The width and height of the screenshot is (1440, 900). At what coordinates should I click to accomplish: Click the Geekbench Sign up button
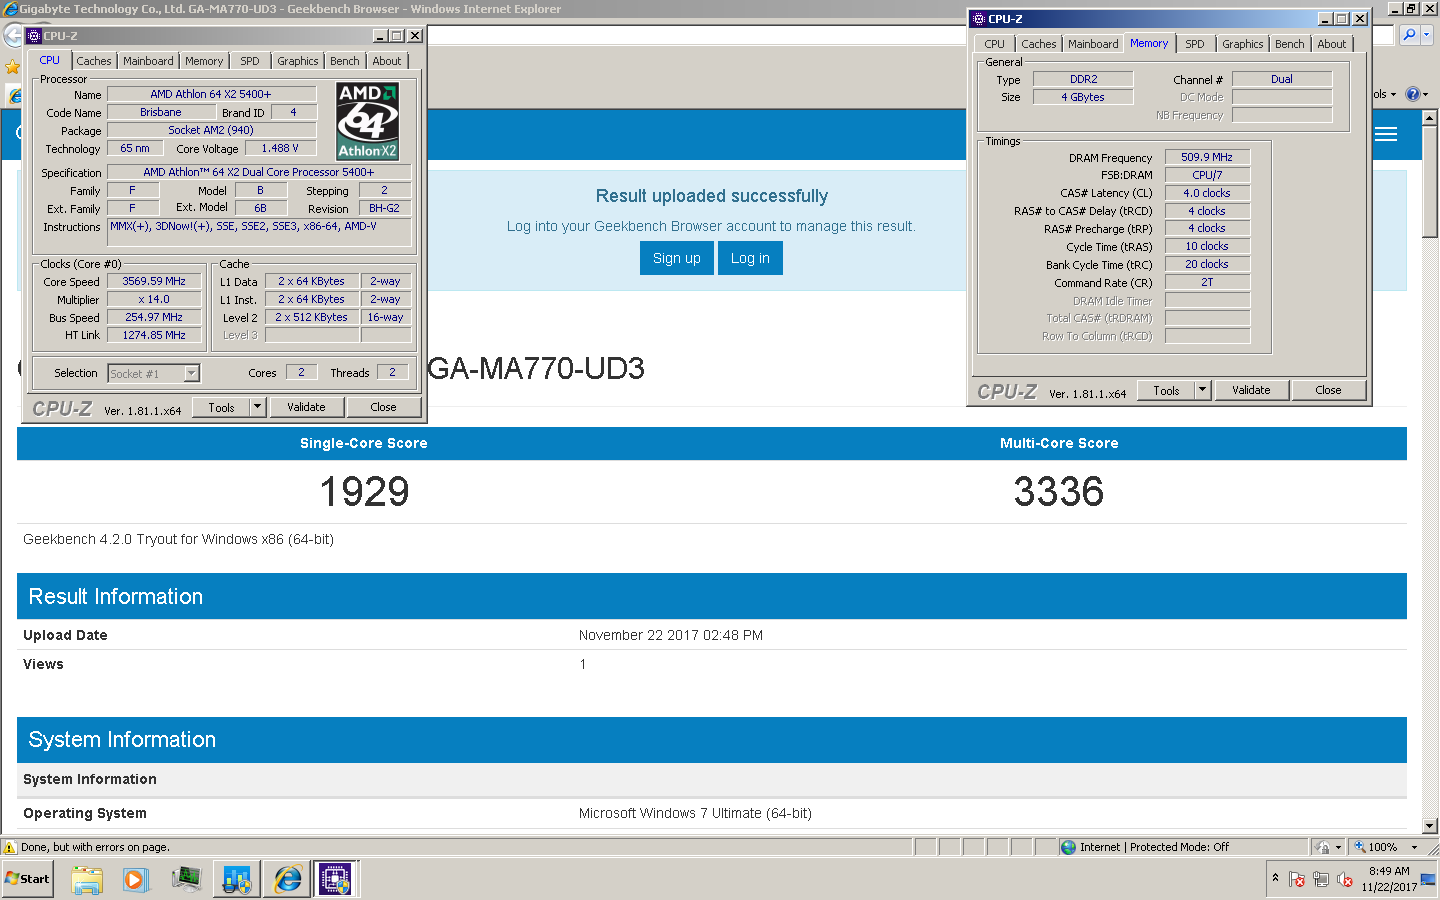coord(677,258)
